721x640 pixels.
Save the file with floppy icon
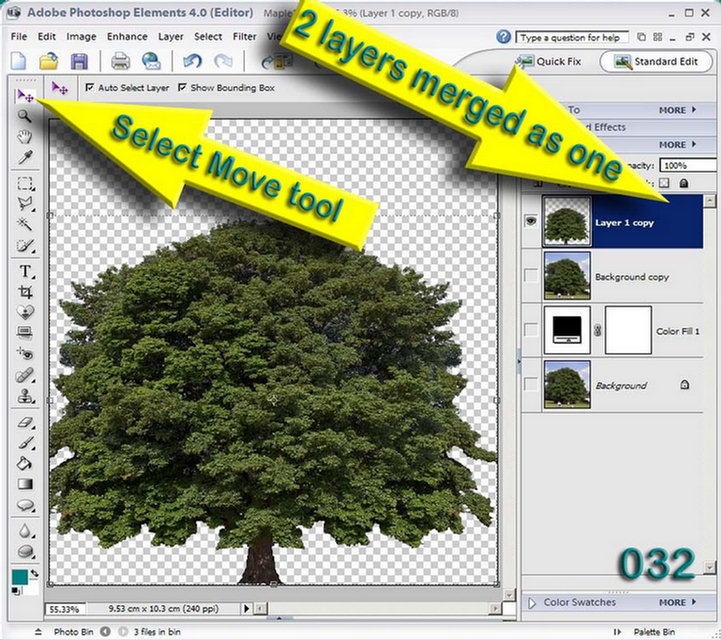pos(79,62)
